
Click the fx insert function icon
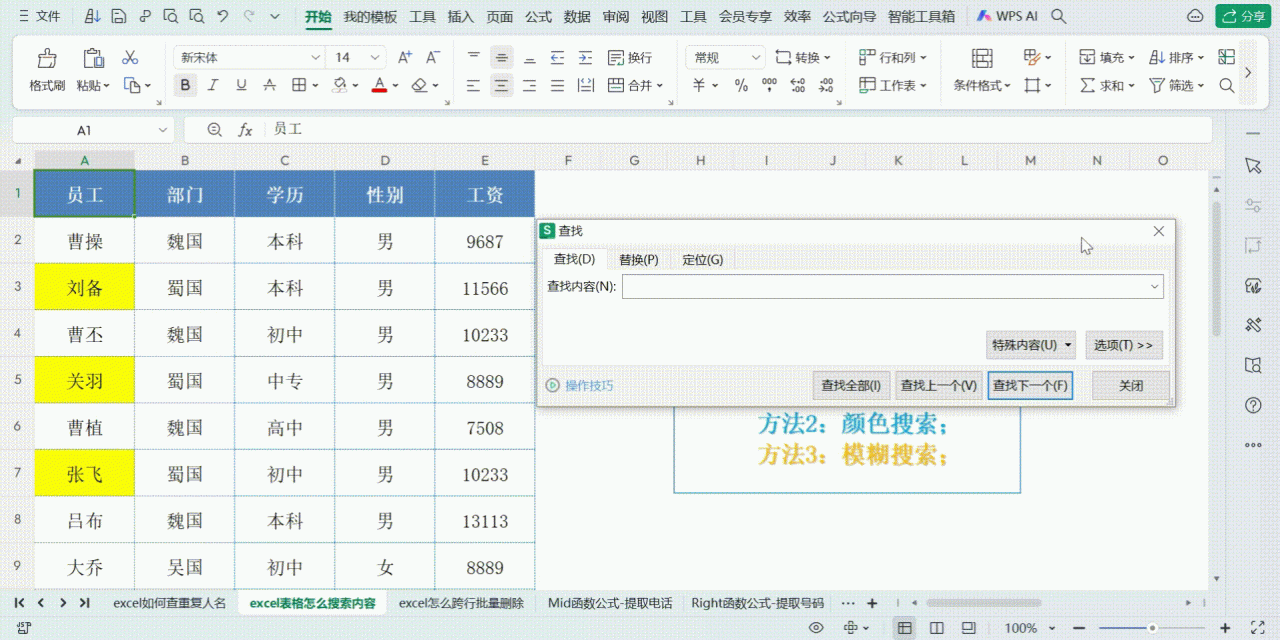tap(245, 130)
